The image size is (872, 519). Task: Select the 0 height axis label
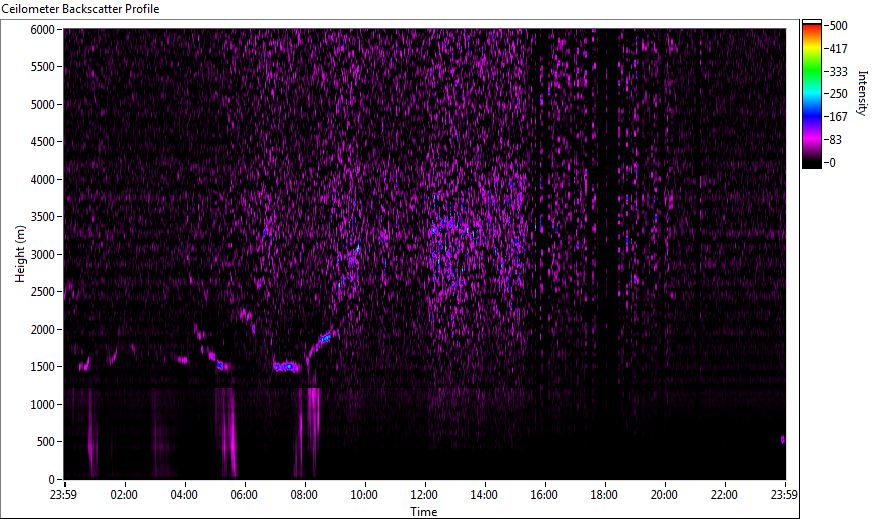tap(52, 480)
